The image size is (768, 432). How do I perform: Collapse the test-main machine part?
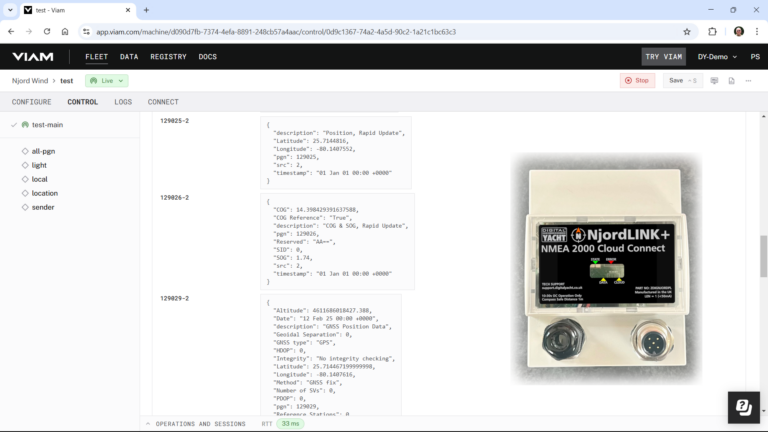tap(14, 125)
